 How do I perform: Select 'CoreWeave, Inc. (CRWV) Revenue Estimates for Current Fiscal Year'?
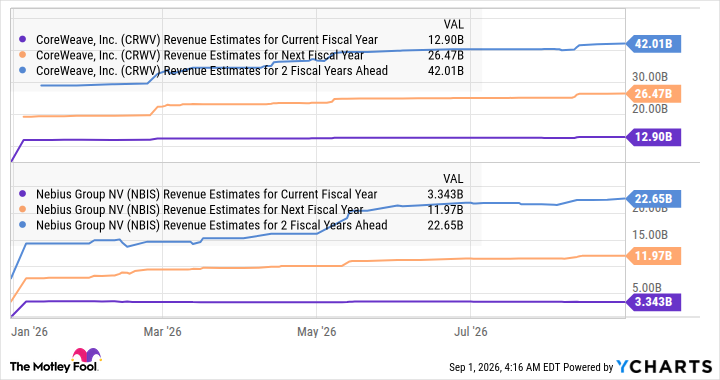coord(207,40)
